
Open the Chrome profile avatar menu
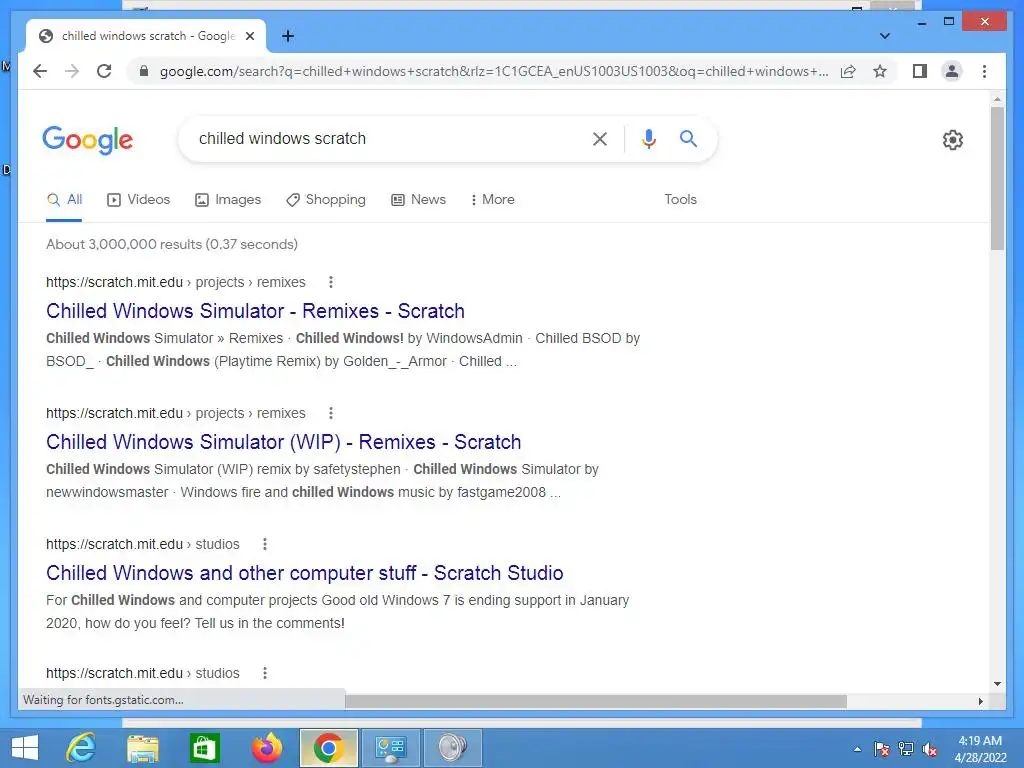tap(952, 71)
